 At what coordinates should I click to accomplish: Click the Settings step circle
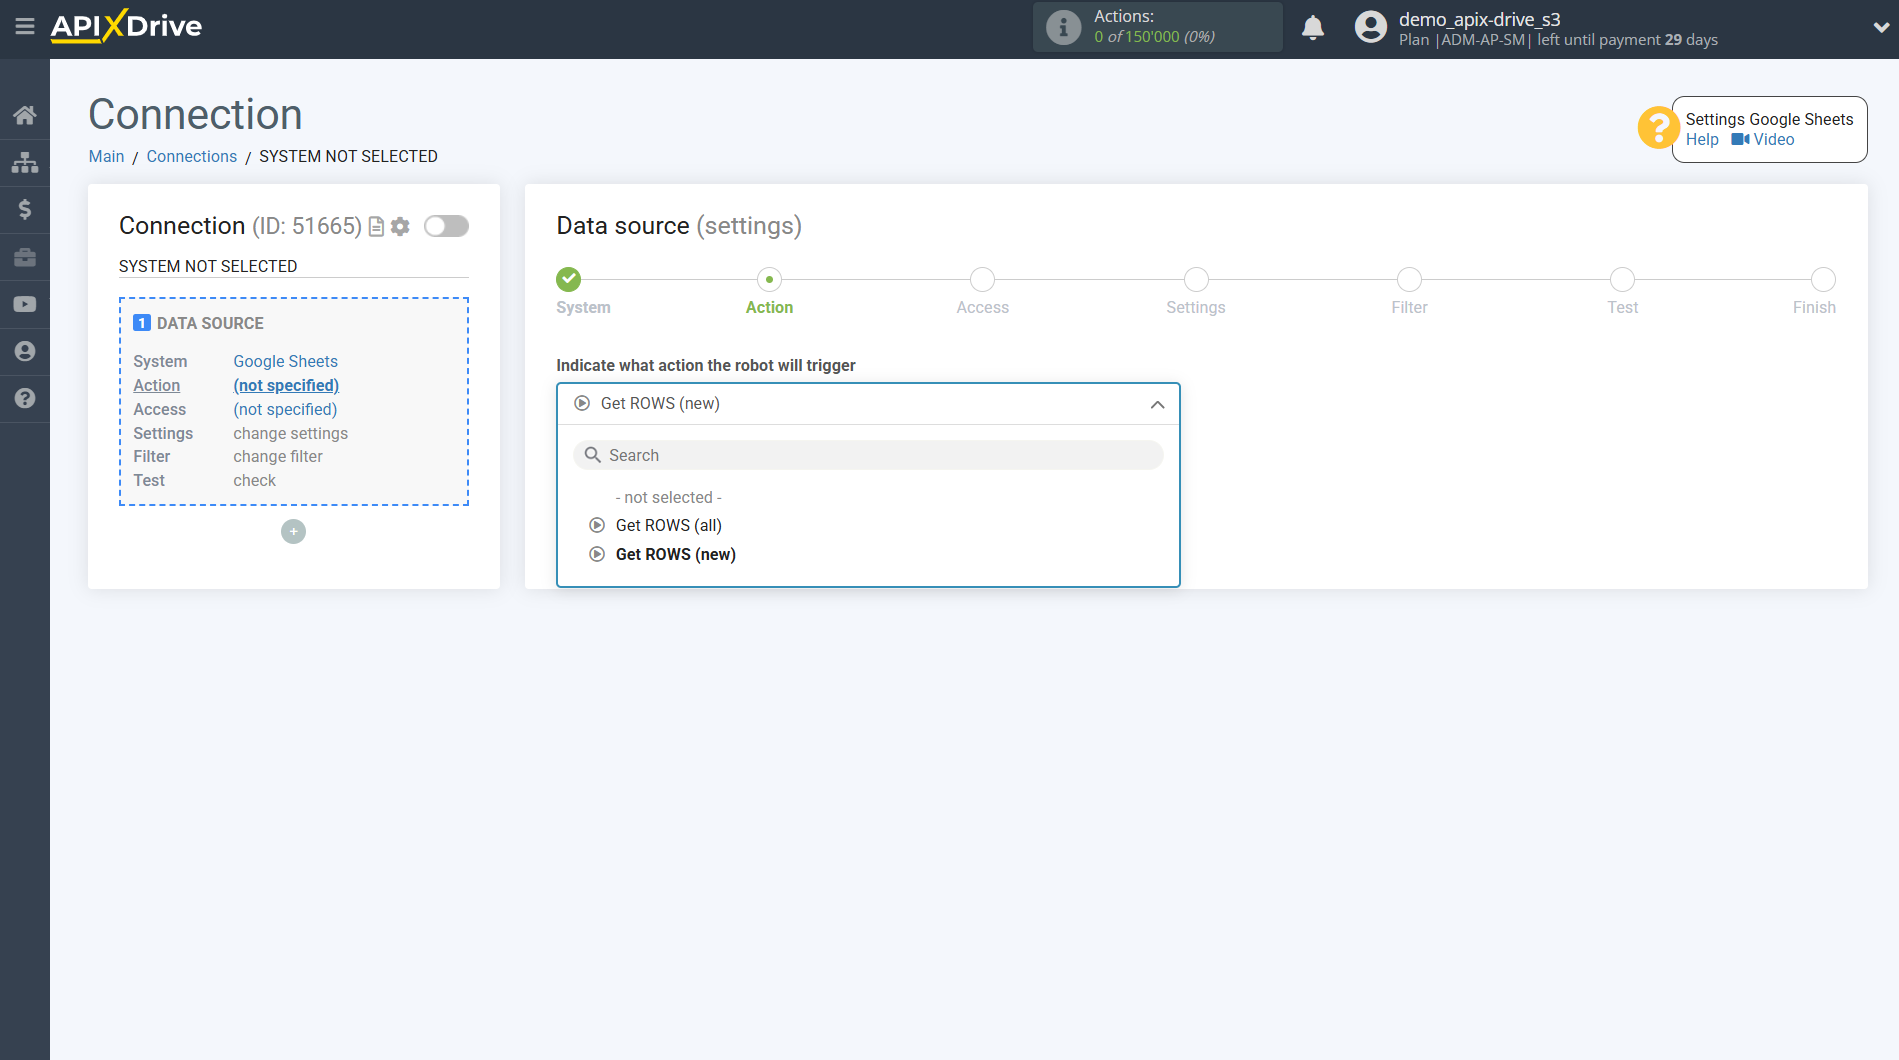click(x=1196, y=279)
